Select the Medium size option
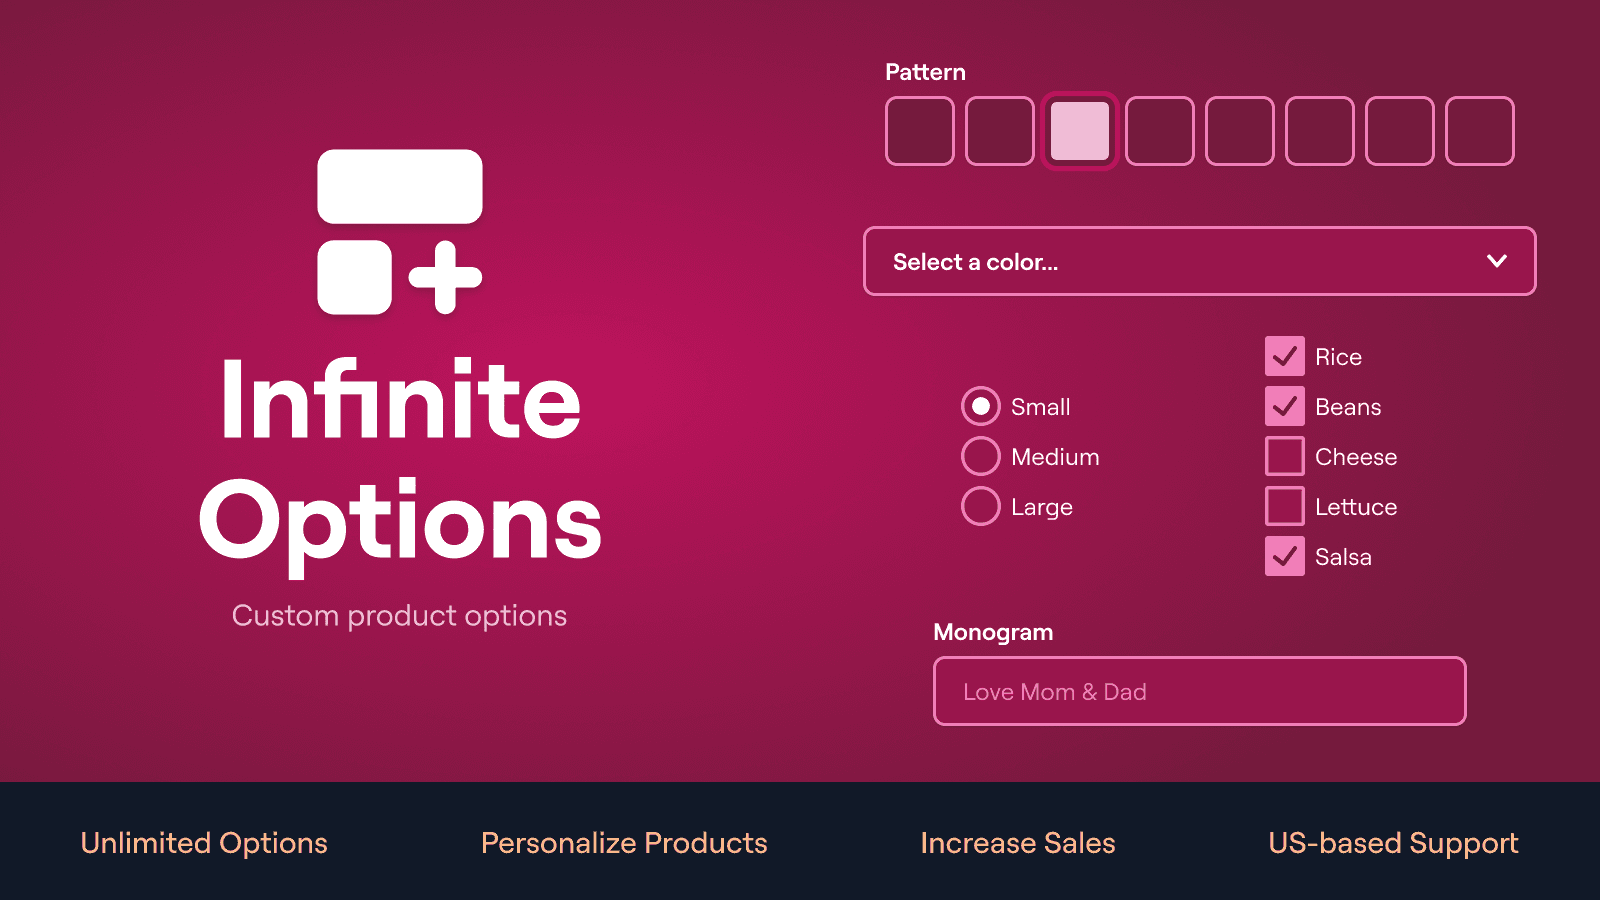The width and height of the screenshot is (1600, 900). coord(980,456)
